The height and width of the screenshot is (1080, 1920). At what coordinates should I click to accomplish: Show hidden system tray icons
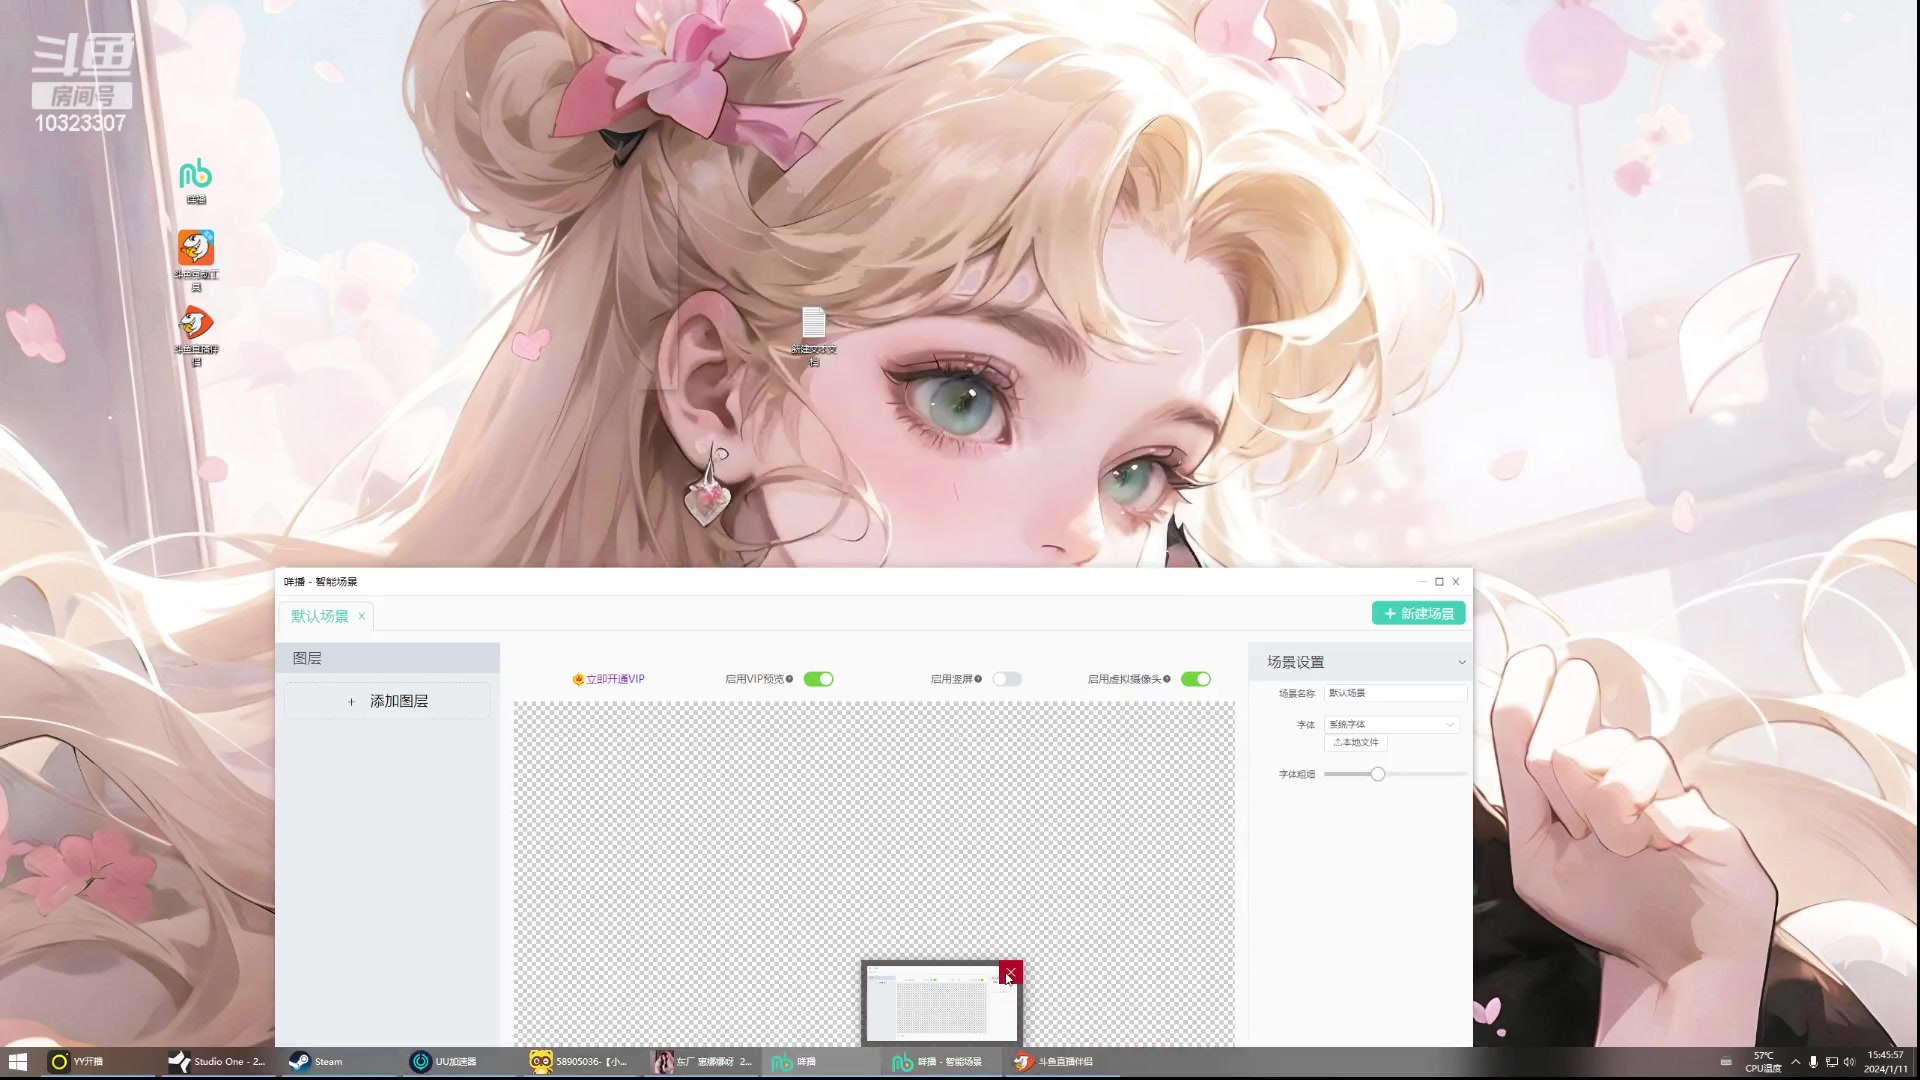pos(1796,1062)
